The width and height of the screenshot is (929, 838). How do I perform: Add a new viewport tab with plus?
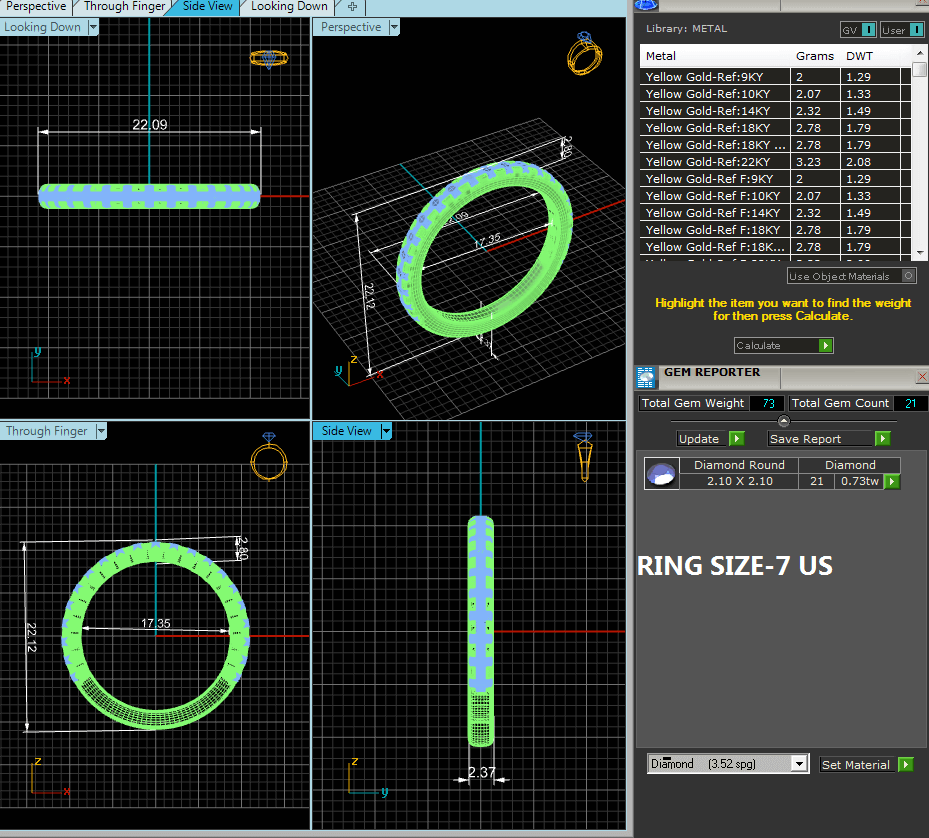click(351, 7)
